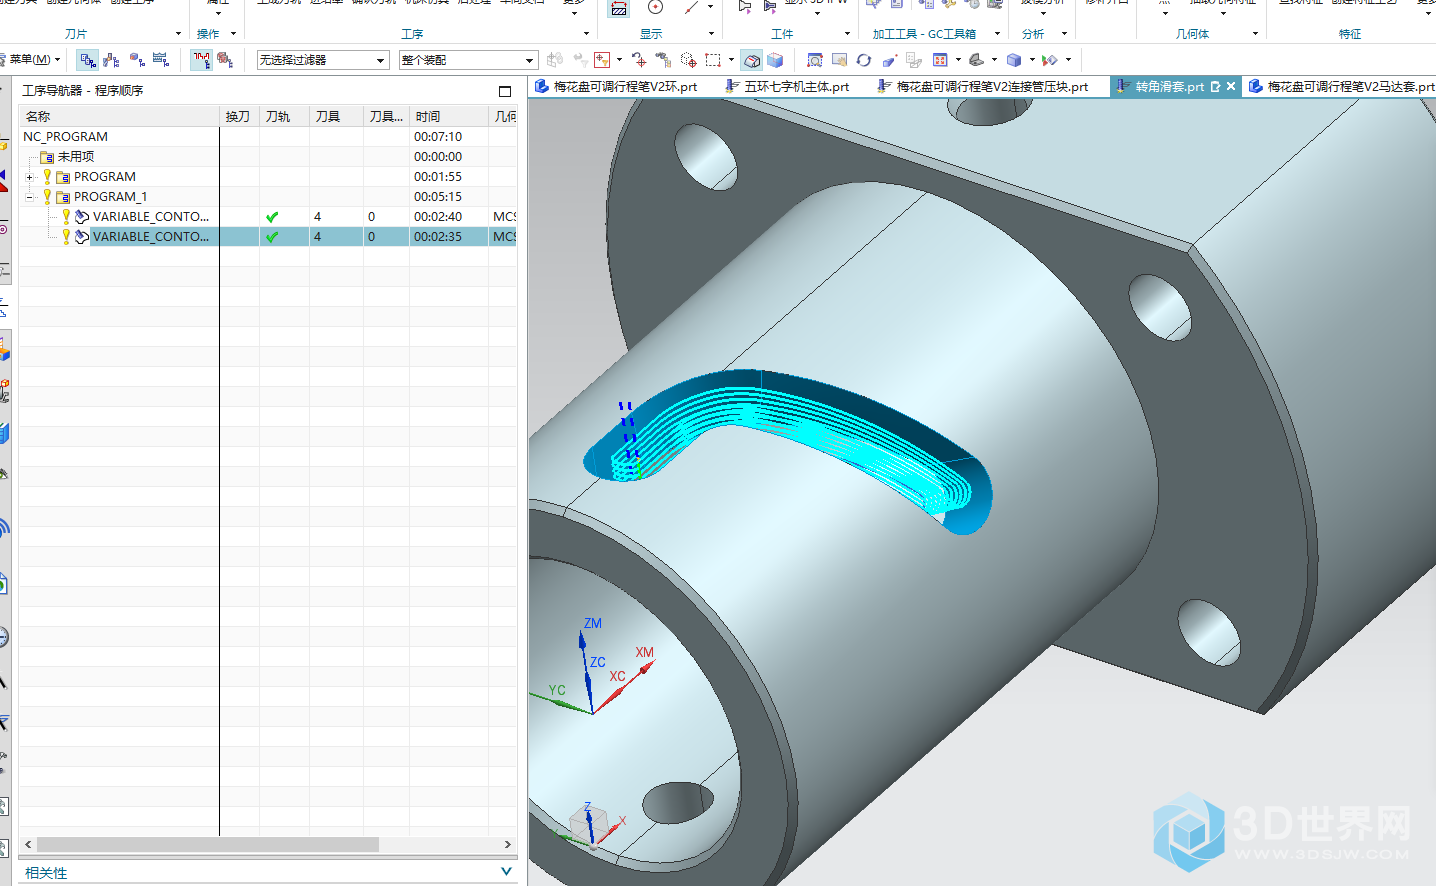This screenshot has height=886, width=1436.
Task: Open the view layout grid icon
Action: [x=940, y=60]
